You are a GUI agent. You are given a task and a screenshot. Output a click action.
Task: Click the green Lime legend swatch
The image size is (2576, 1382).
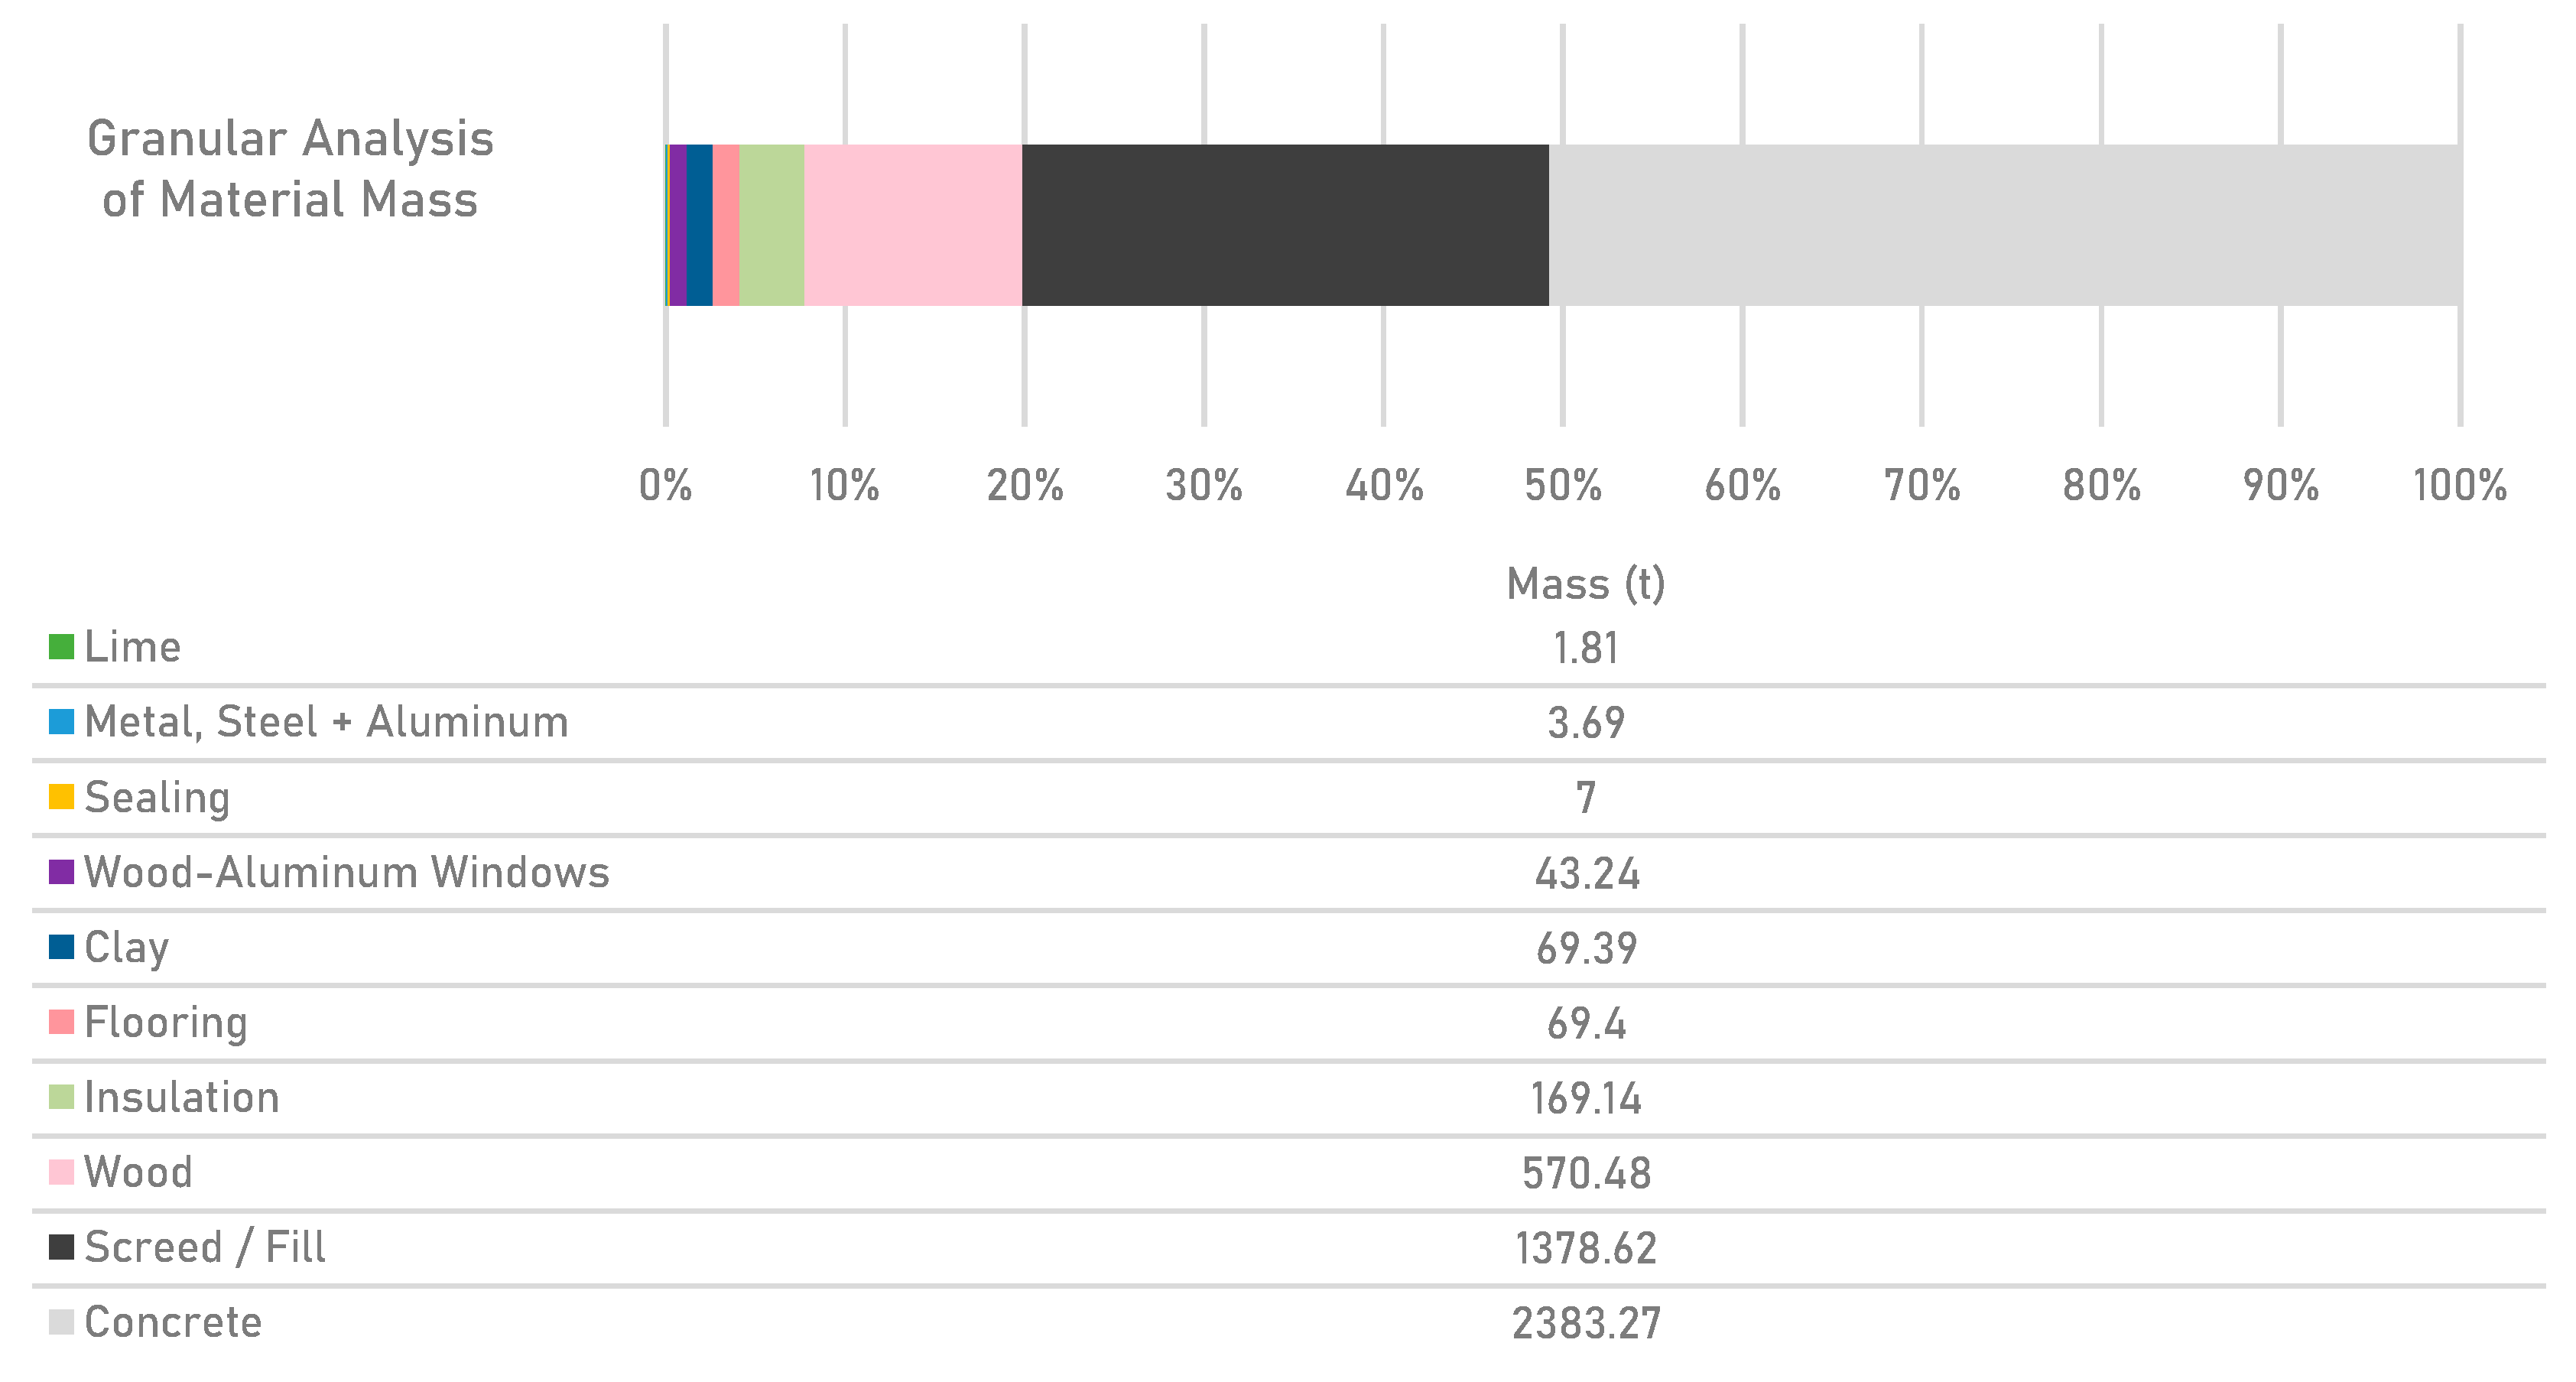(61, 647)
